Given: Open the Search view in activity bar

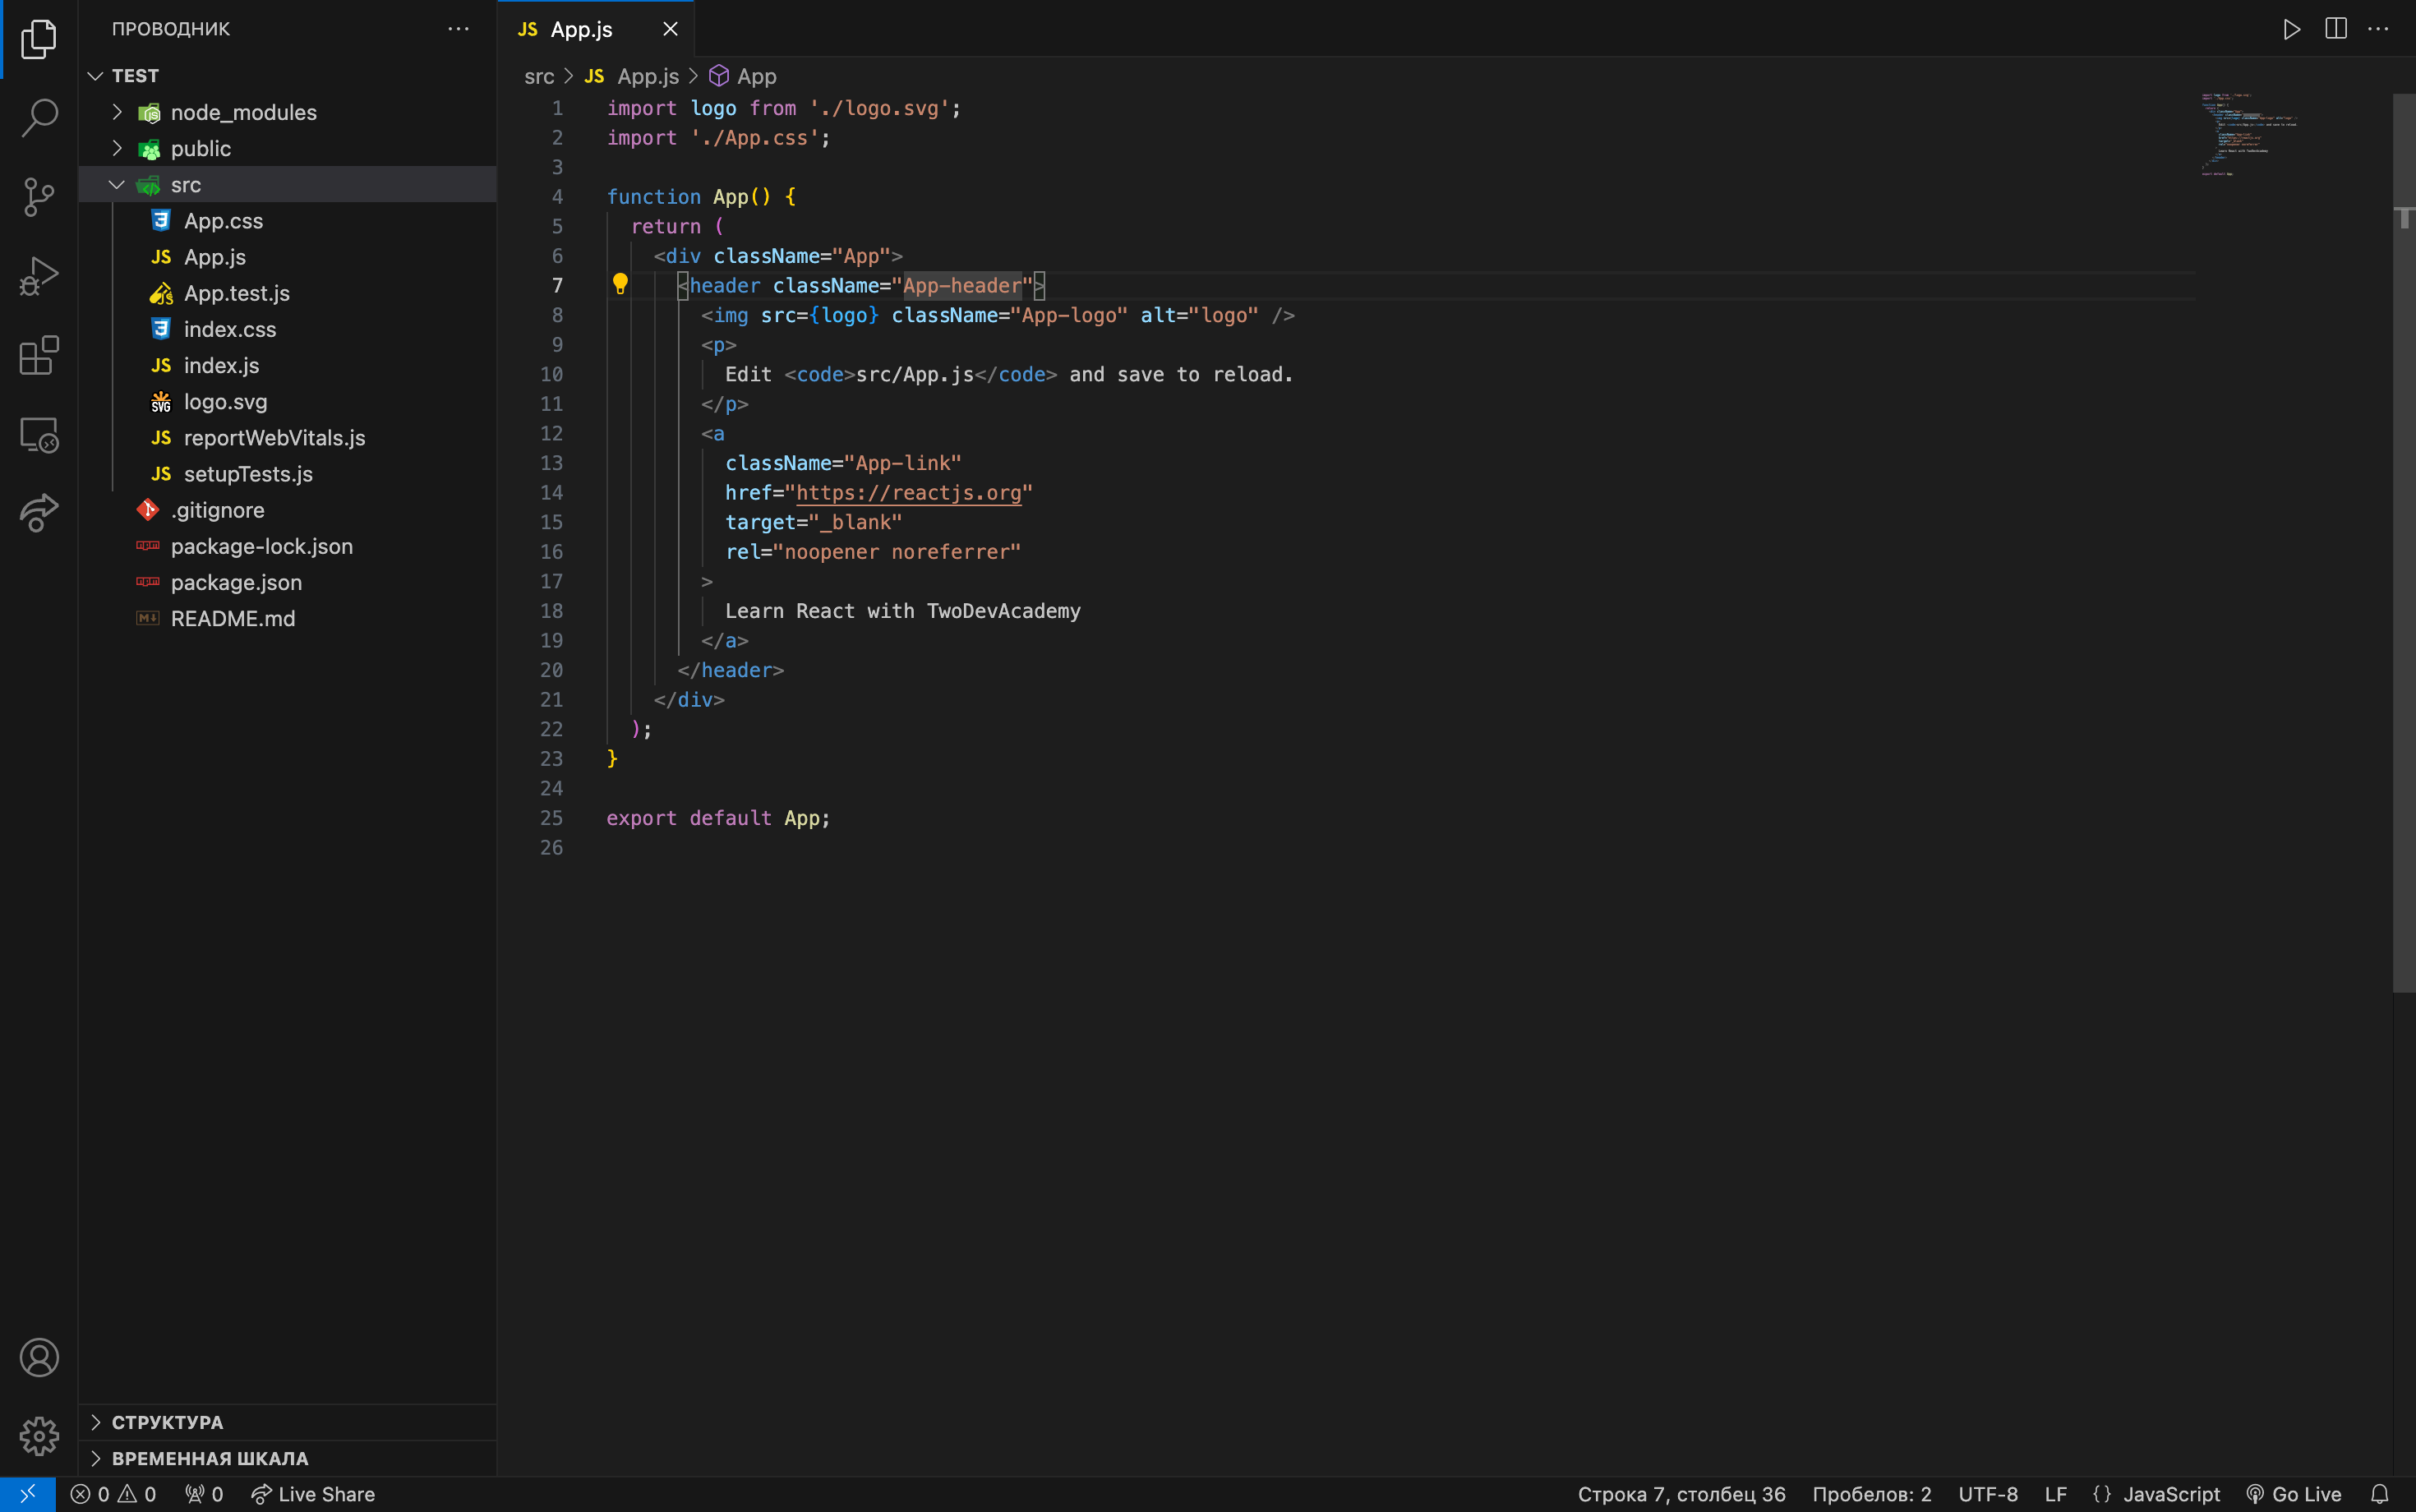Looking at the screenshot, I should click(39, 117).
